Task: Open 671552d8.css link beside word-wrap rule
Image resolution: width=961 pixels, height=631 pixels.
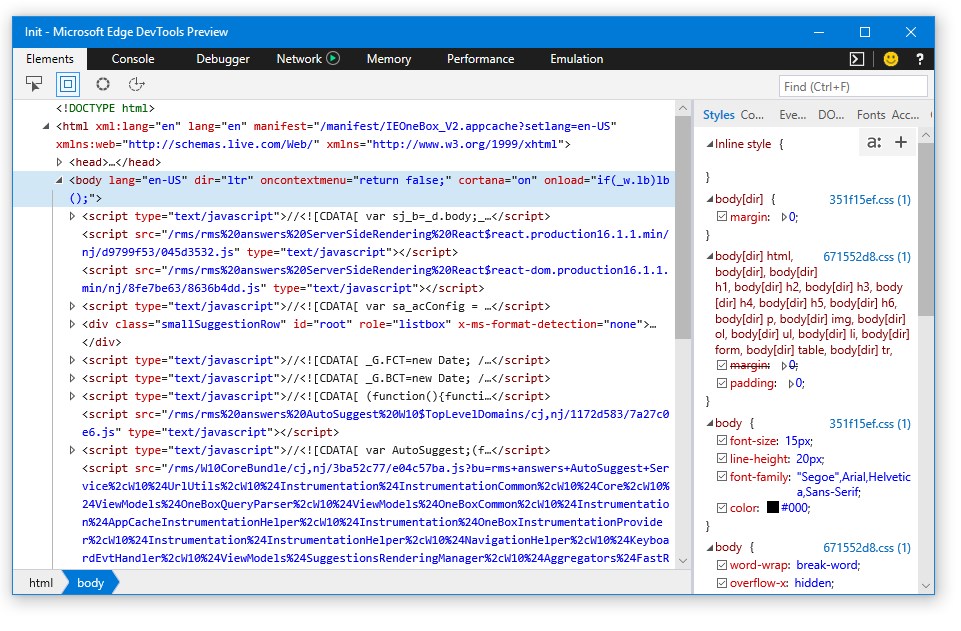Action: point(867,548)
